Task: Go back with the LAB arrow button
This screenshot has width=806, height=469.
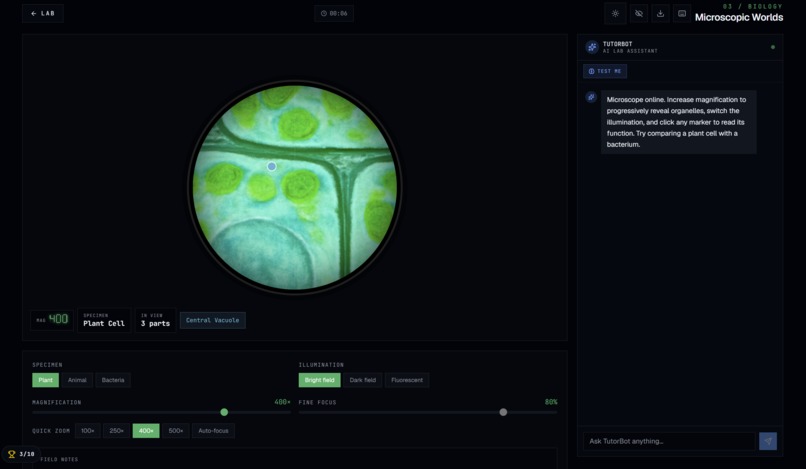Action: pos(43,13)
